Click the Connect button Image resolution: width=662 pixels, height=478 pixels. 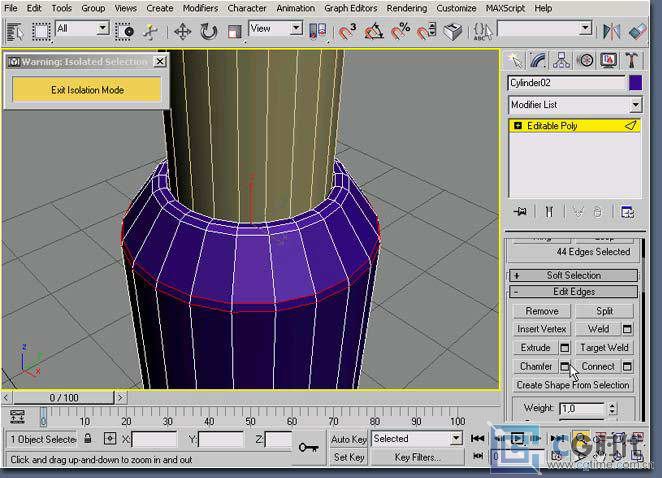(x=598, y=367)
